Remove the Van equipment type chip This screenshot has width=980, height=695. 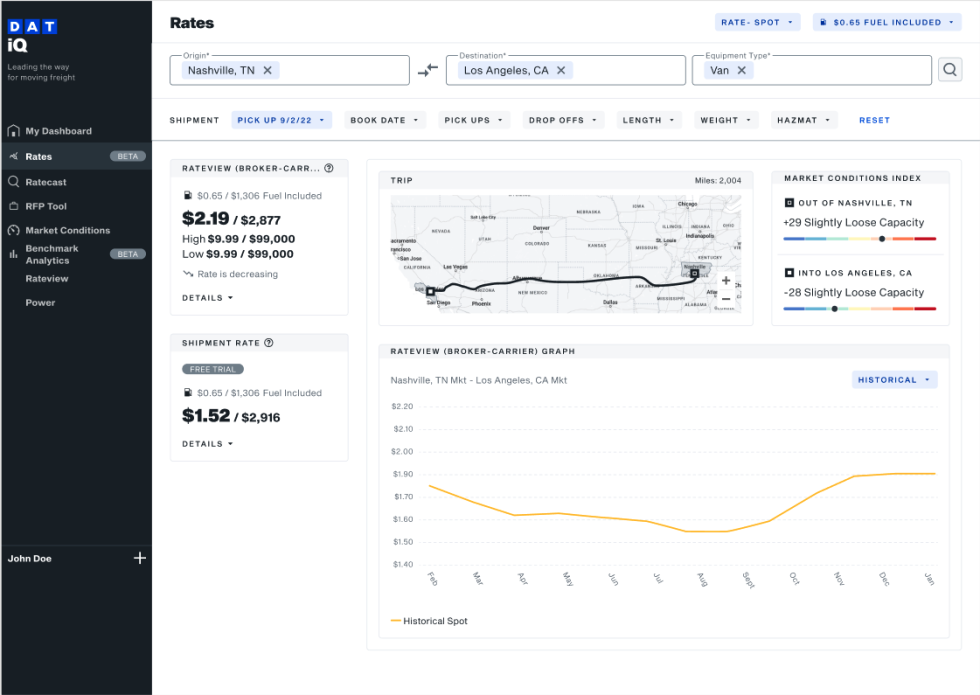point(742,71)
